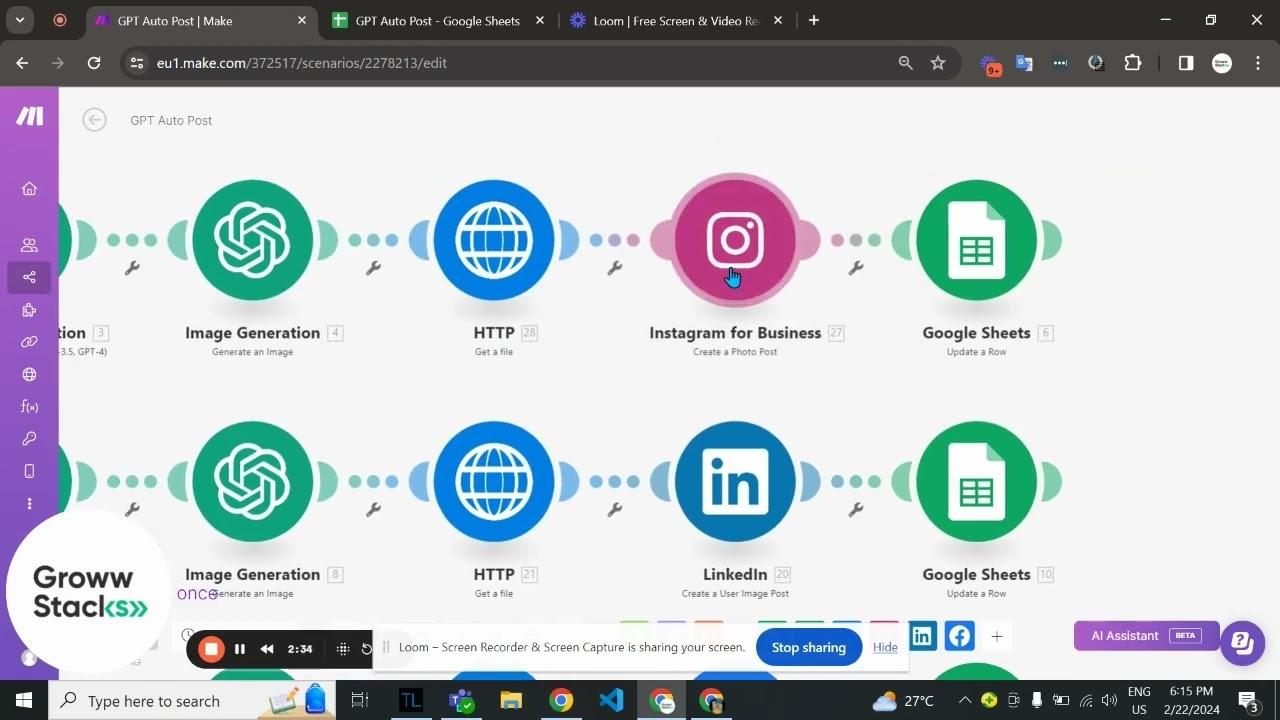
Task: Open Connections link icon in sidebar
Action: click(29, 342)
